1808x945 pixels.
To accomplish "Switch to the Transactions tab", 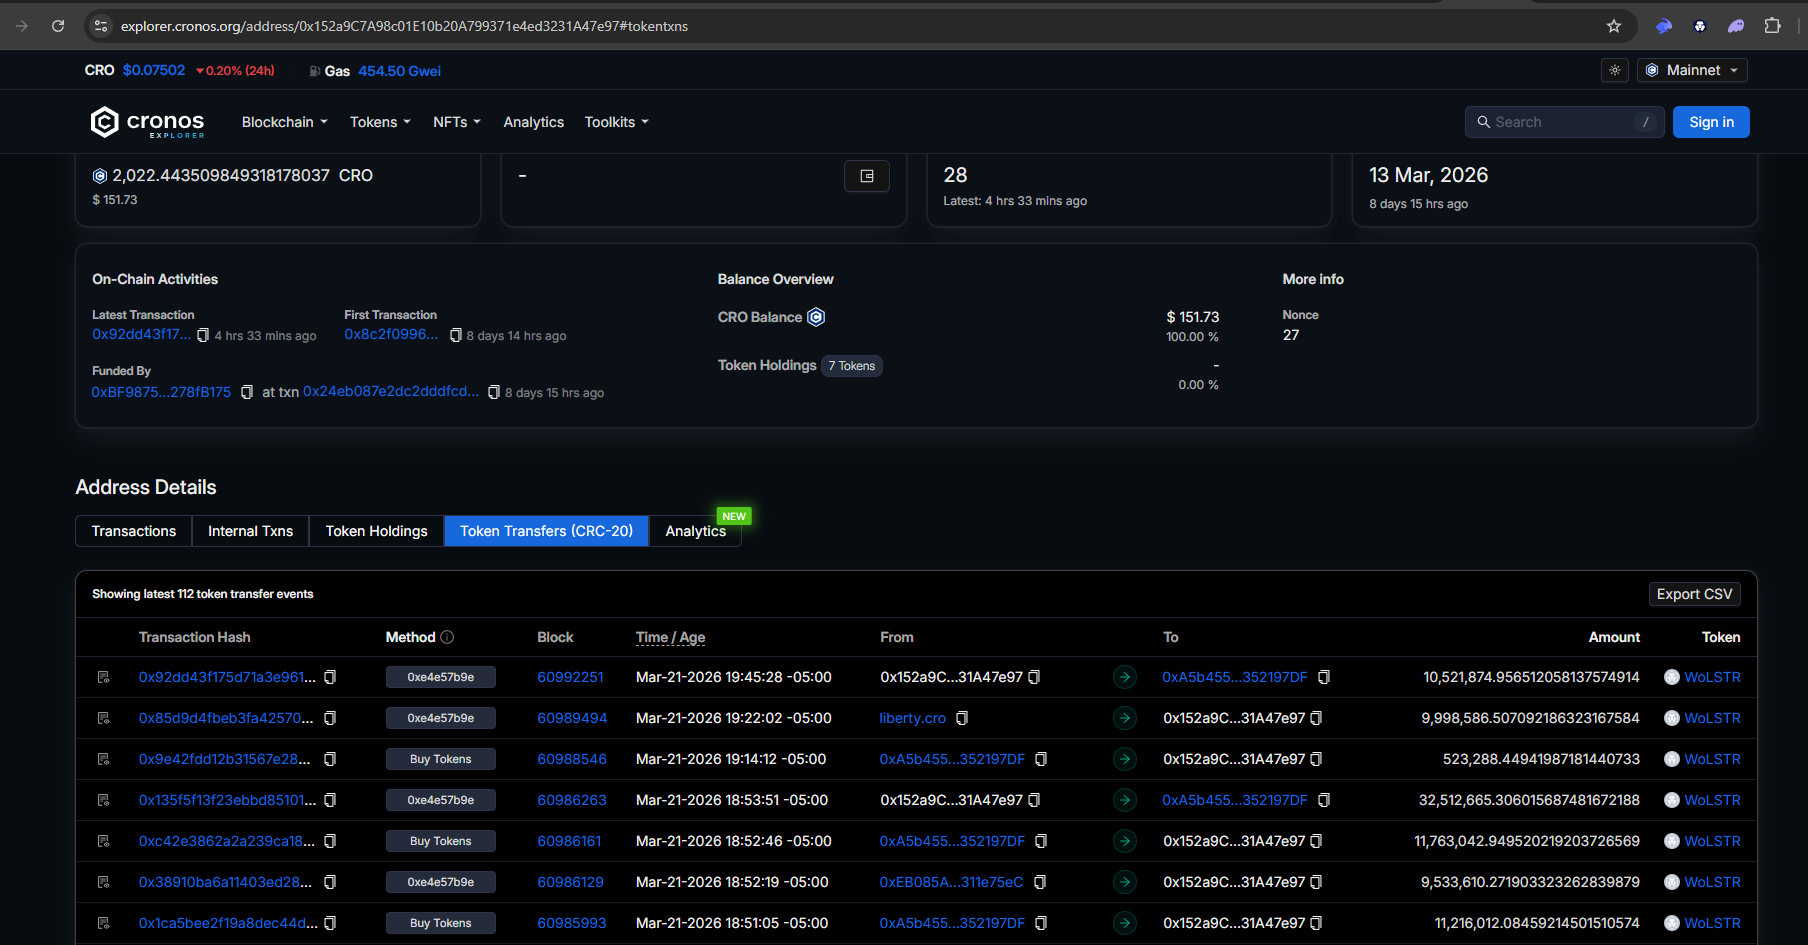I will [134, 531].
